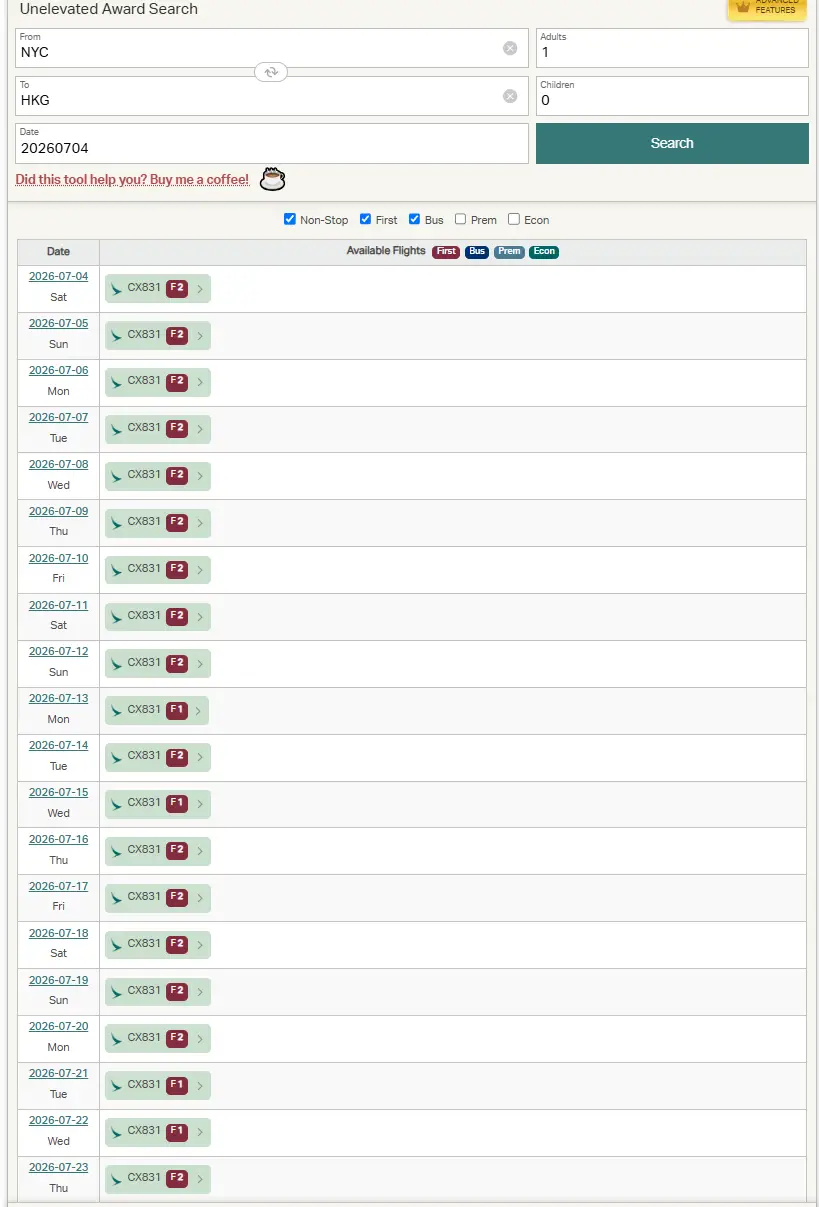Open the Buy me a coffee link

pos(132,180)
